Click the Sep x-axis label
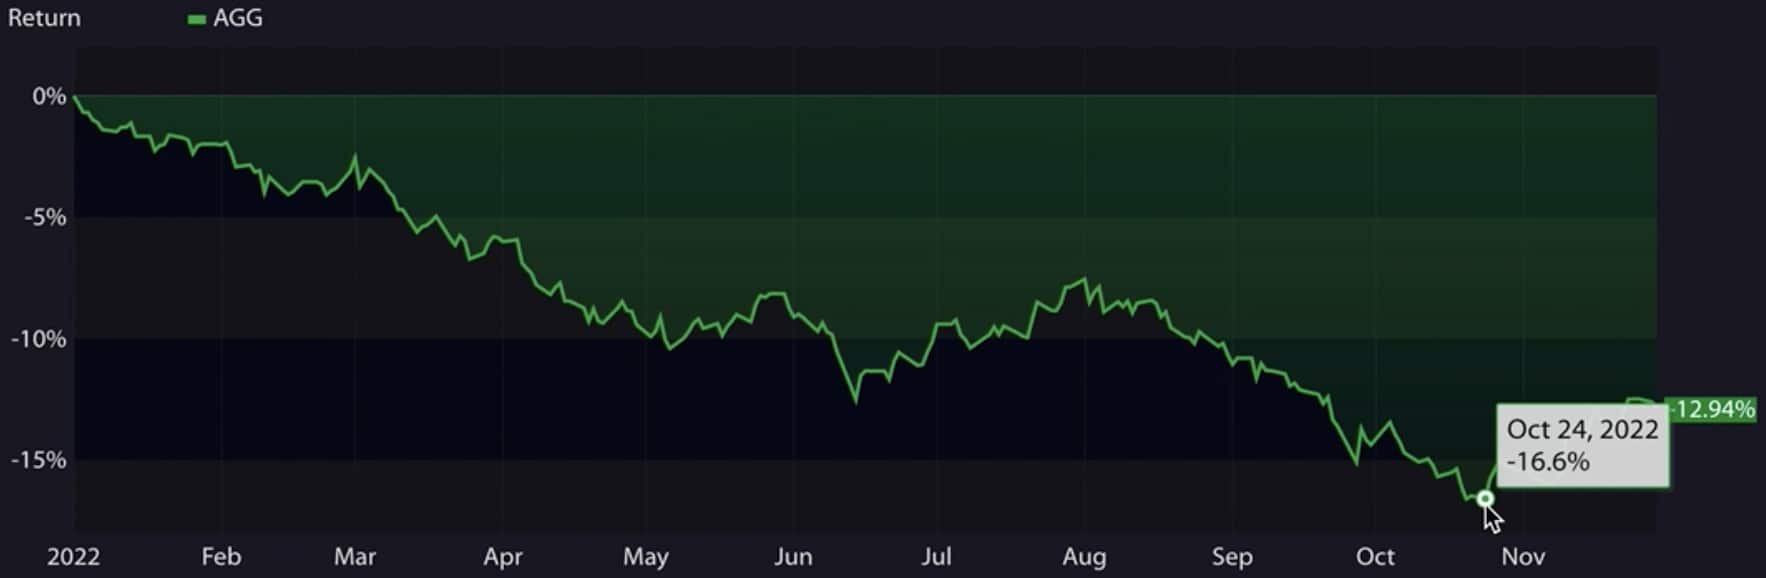 point(1232,556)
